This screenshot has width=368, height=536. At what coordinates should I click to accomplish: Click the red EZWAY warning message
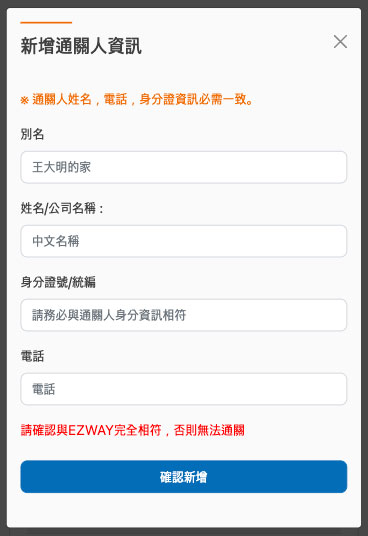pyautogui.click(x=133, y=430)
